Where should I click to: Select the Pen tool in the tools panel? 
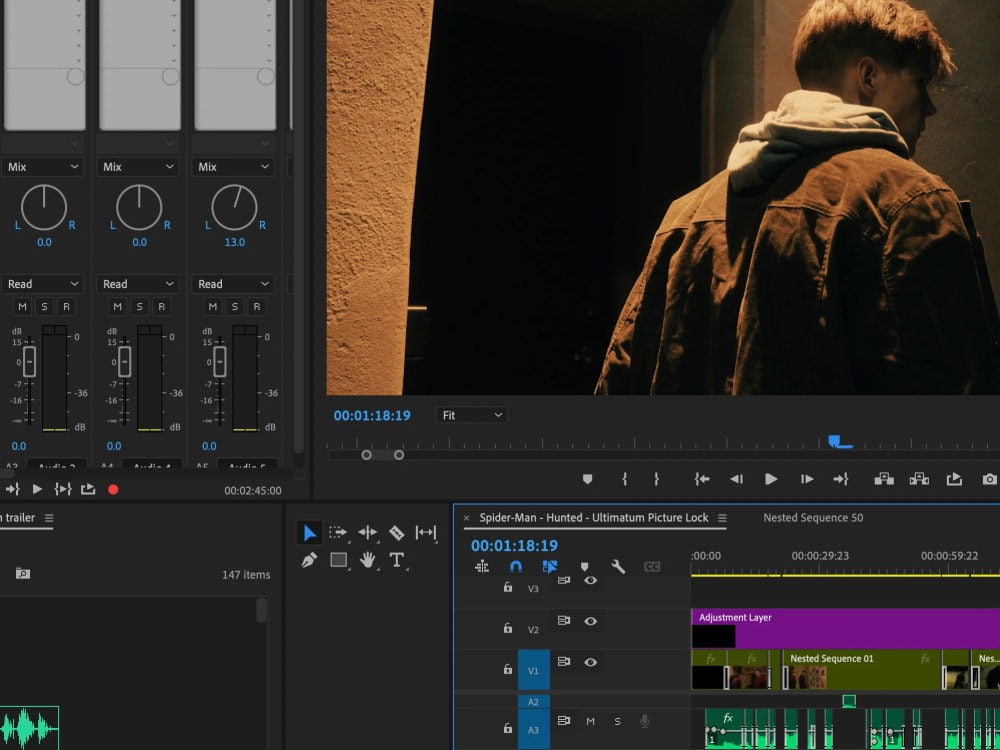310,561
